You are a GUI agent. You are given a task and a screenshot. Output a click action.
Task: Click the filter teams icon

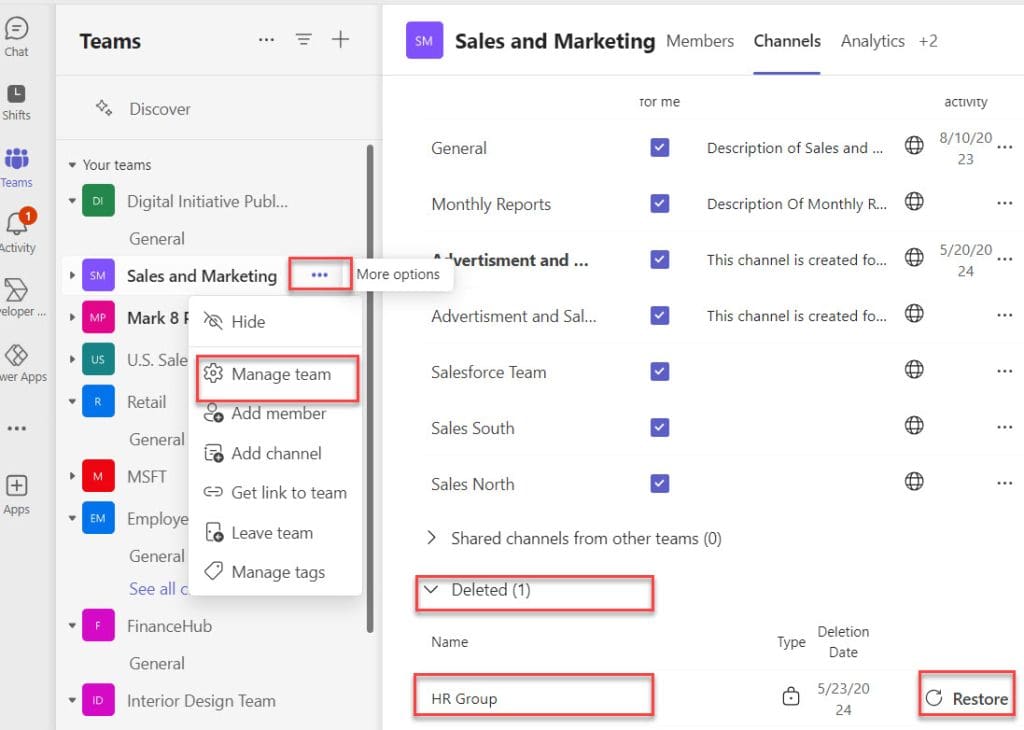tap(304, 40)
